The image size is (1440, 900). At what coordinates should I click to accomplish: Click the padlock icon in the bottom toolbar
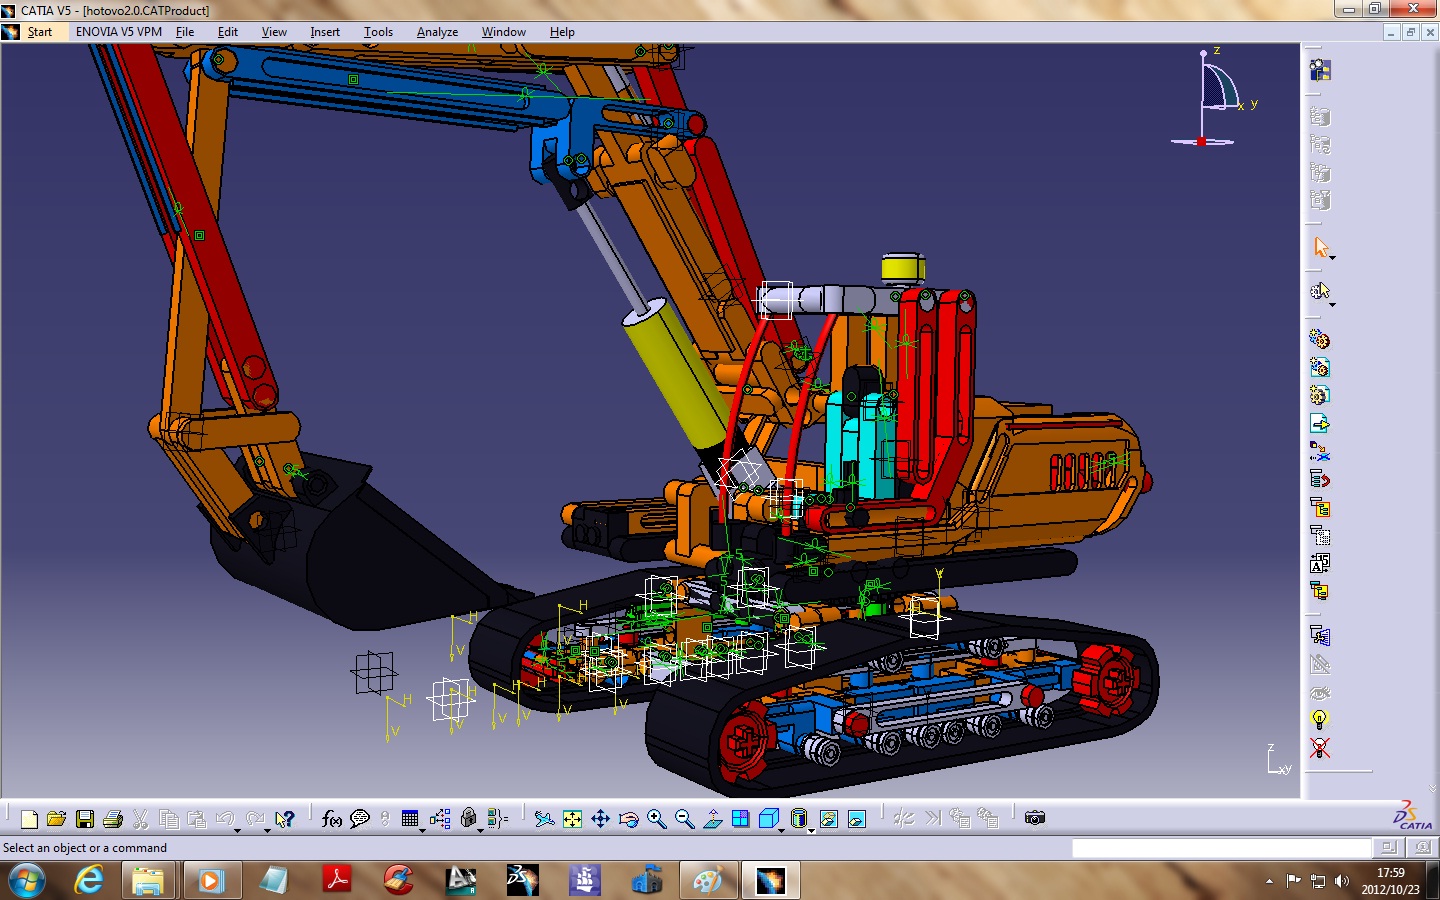point(468,819)
